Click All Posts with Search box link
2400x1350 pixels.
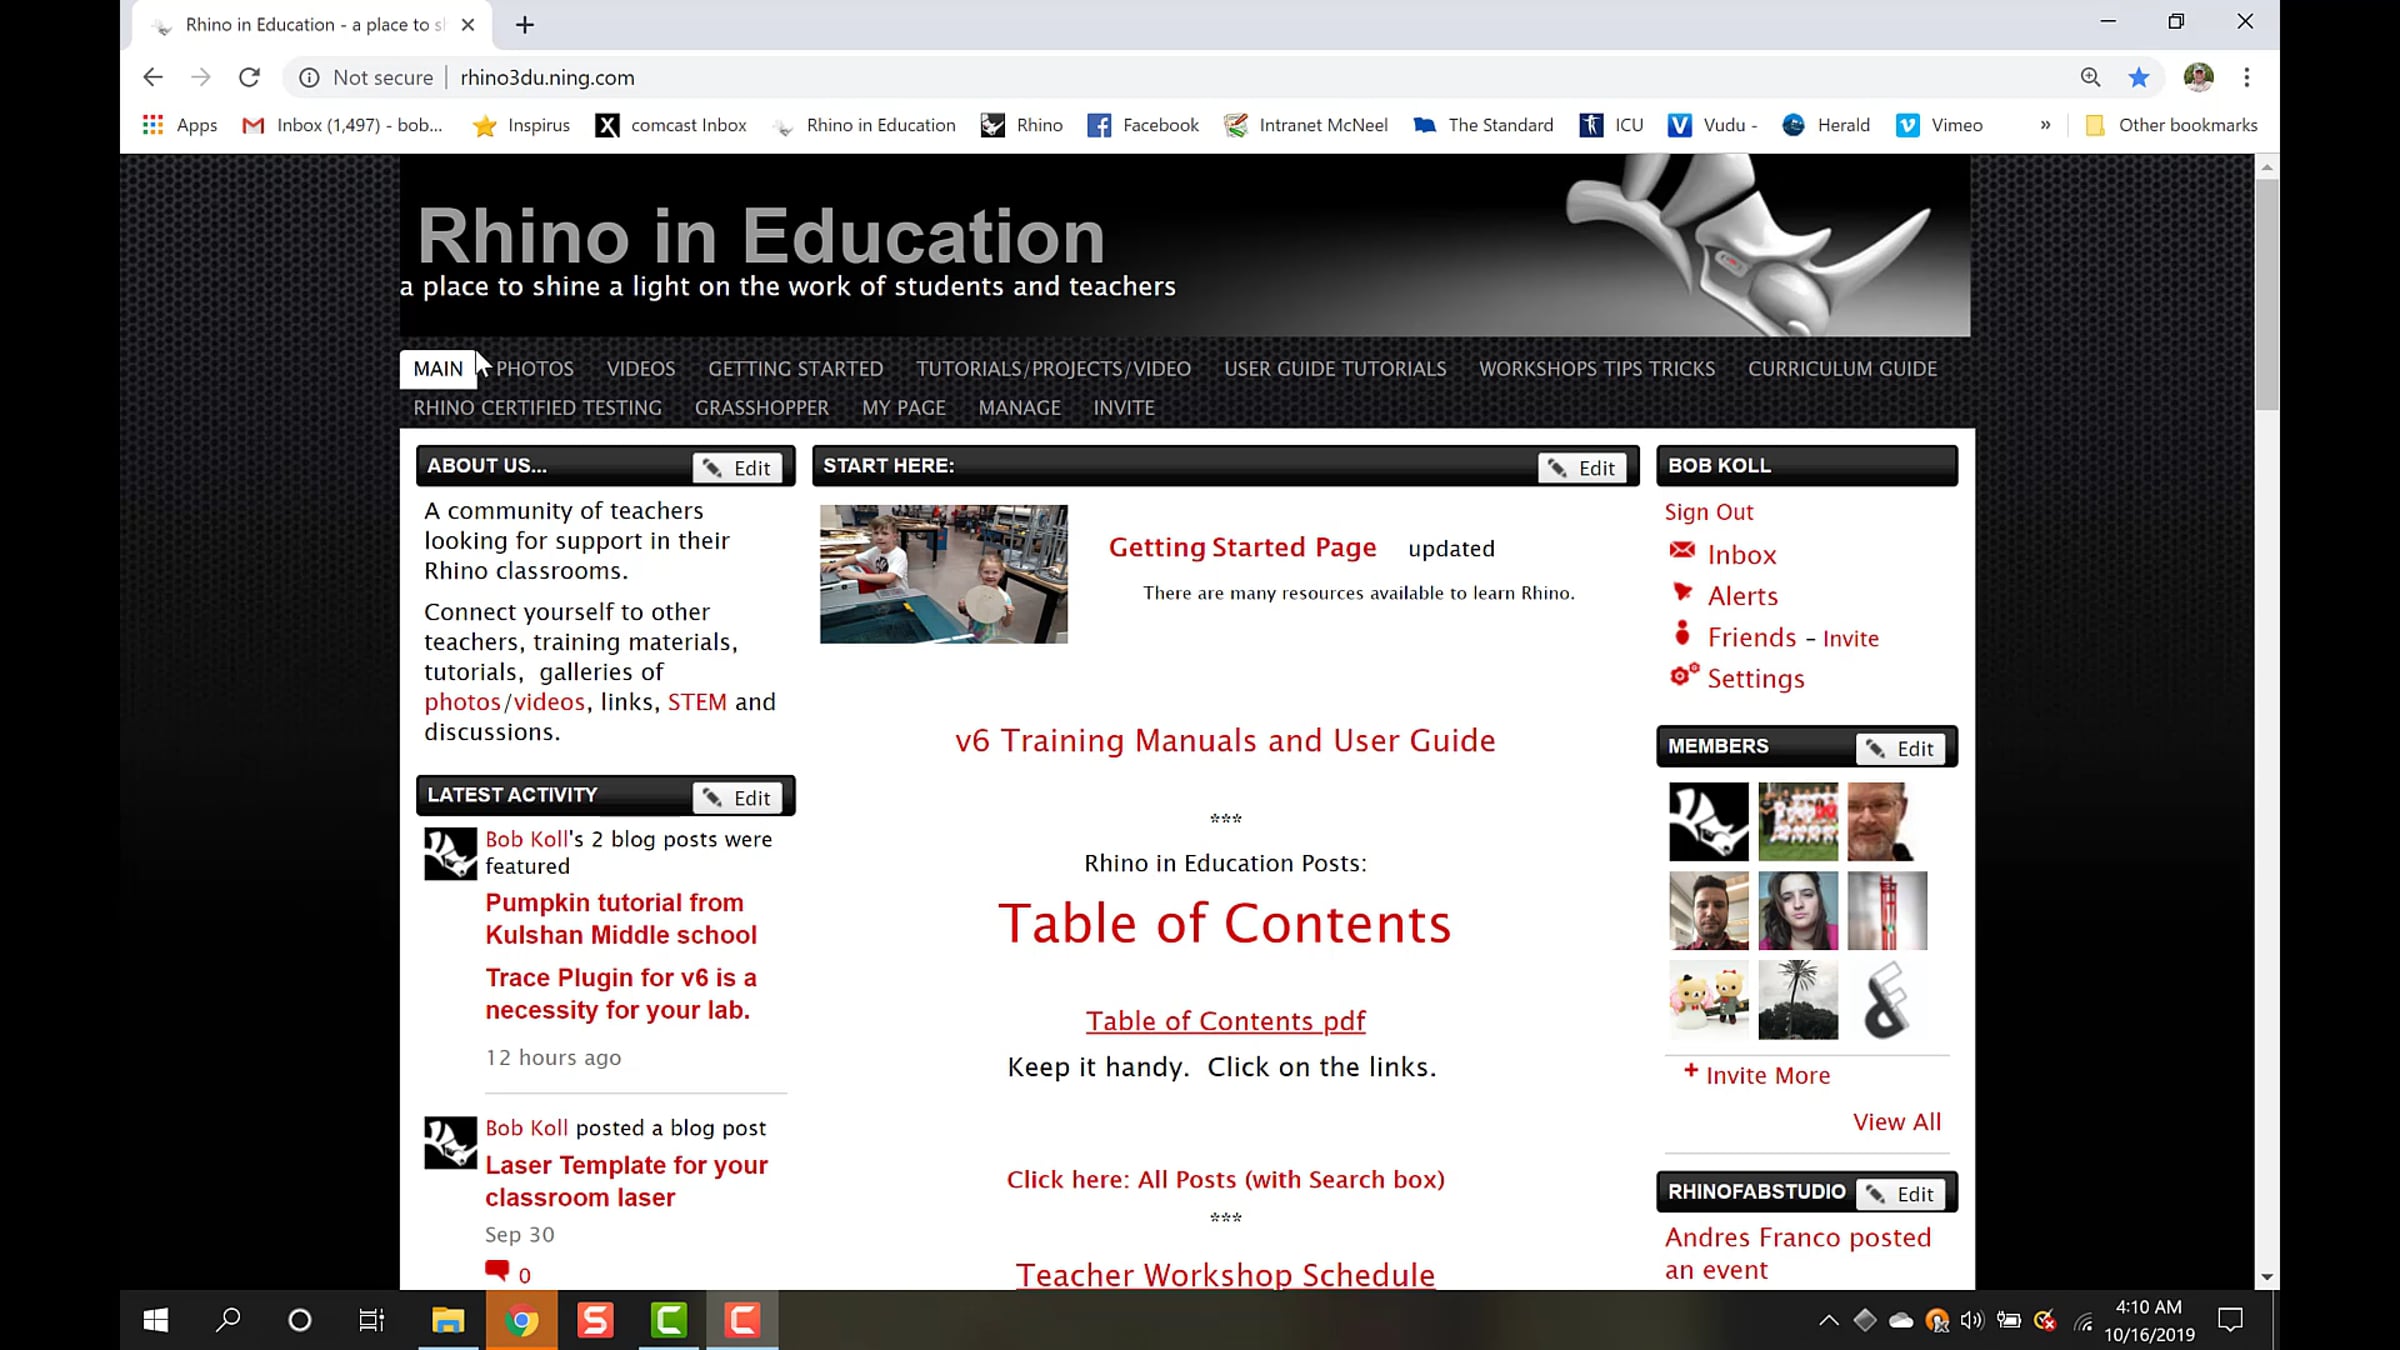pyautogui.click(x=1226, y=1180)
